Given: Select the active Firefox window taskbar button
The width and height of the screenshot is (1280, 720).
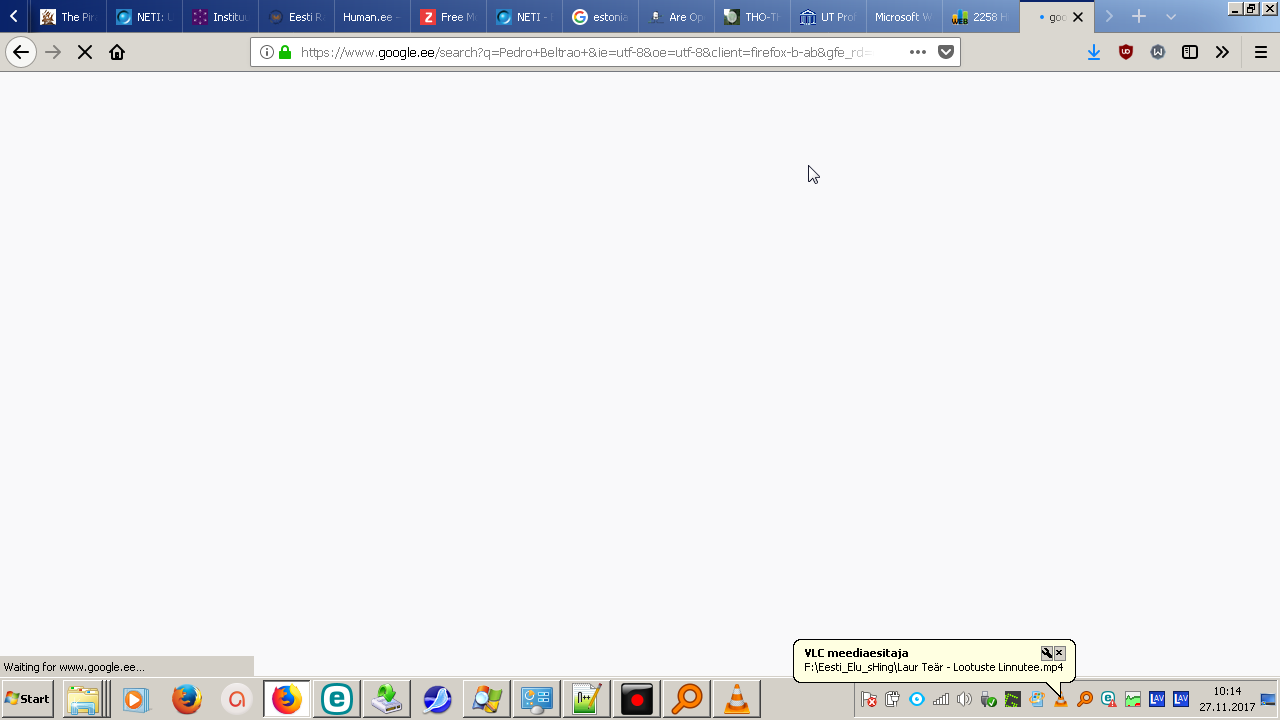Looking at the screenshot, I should click(286, 699).
